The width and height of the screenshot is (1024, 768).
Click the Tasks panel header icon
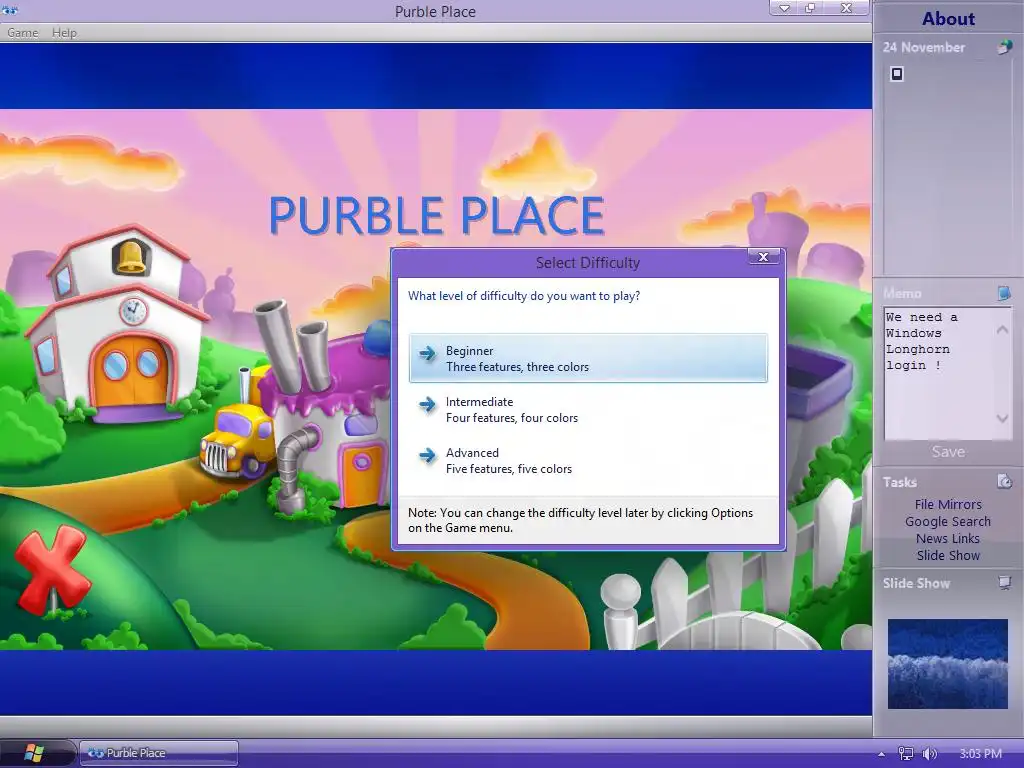[1004, 481]
